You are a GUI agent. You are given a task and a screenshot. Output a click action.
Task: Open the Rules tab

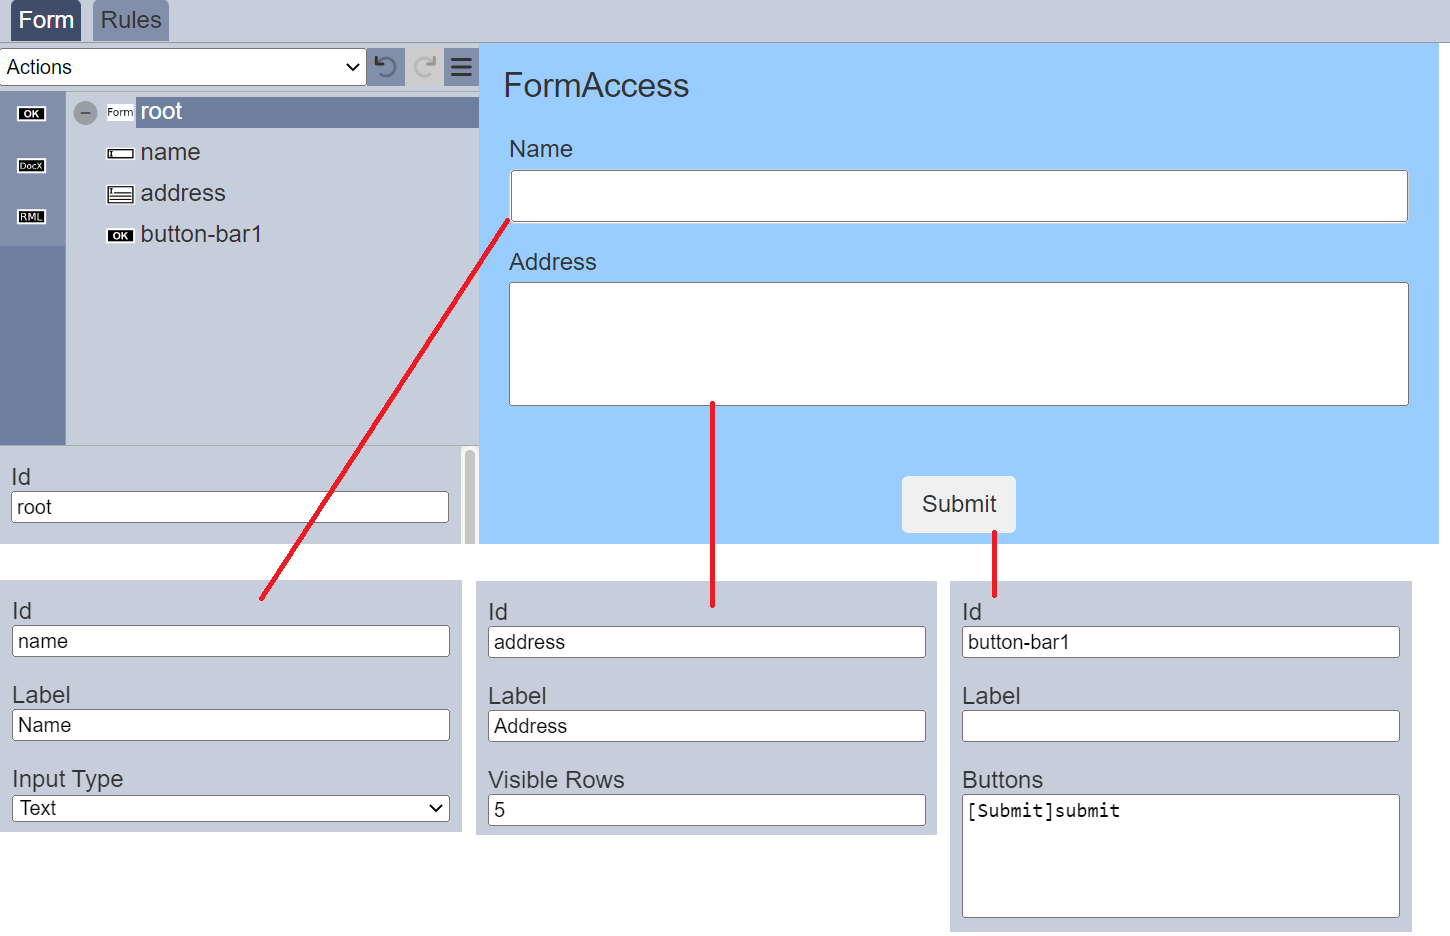pos(131,20)
